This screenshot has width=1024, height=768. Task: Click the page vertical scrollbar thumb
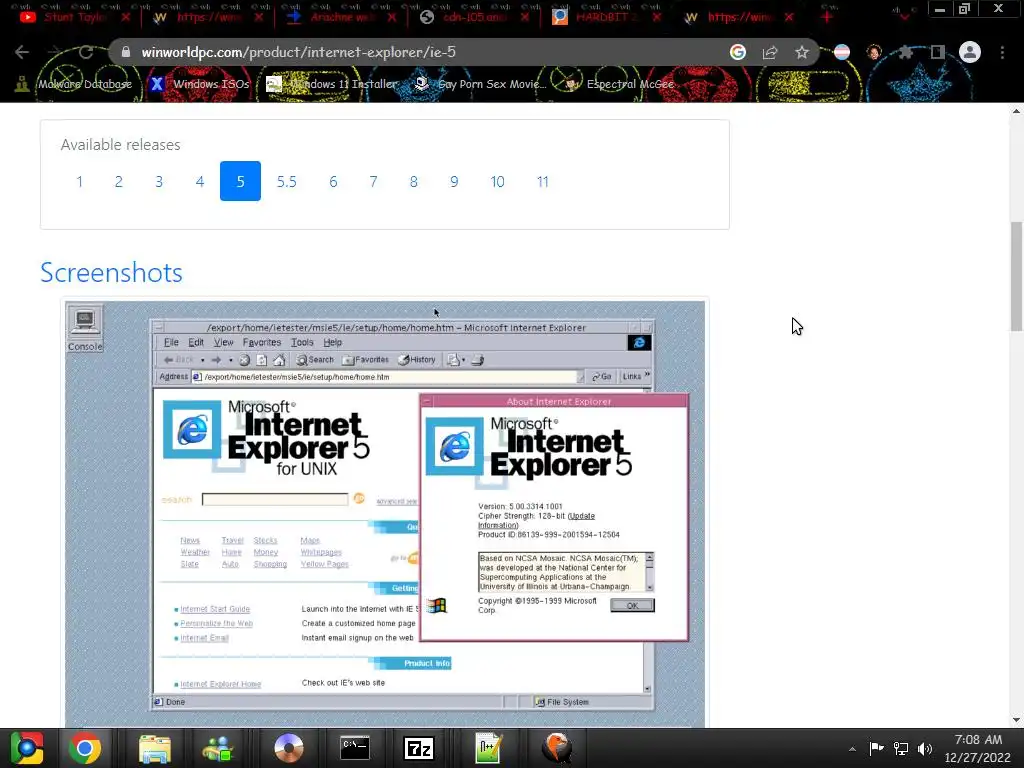1016,276
